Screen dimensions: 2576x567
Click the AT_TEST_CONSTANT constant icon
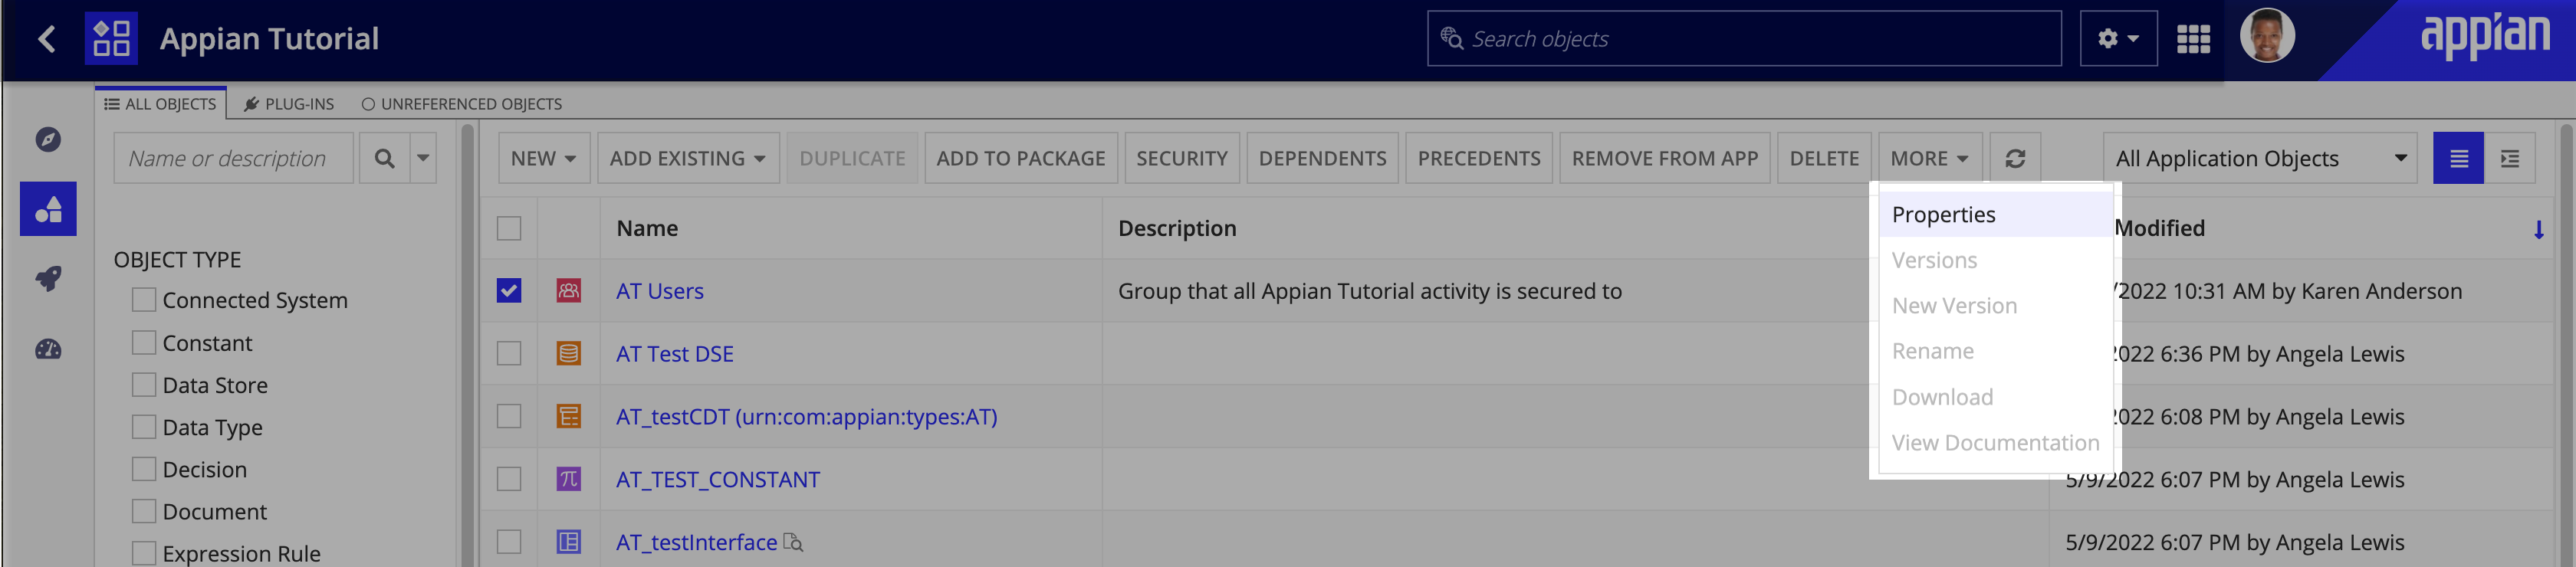568,479
